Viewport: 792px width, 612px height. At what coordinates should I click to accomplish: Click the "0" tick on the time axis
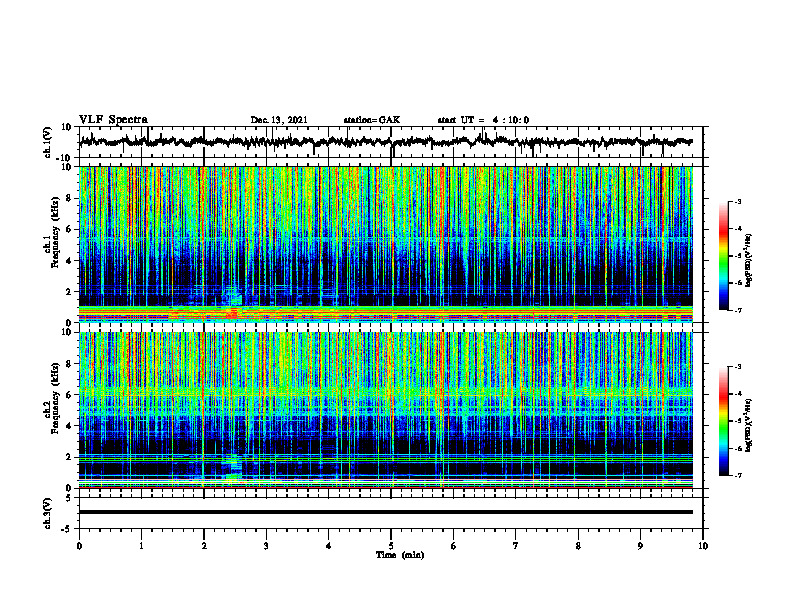click(79, 546)
